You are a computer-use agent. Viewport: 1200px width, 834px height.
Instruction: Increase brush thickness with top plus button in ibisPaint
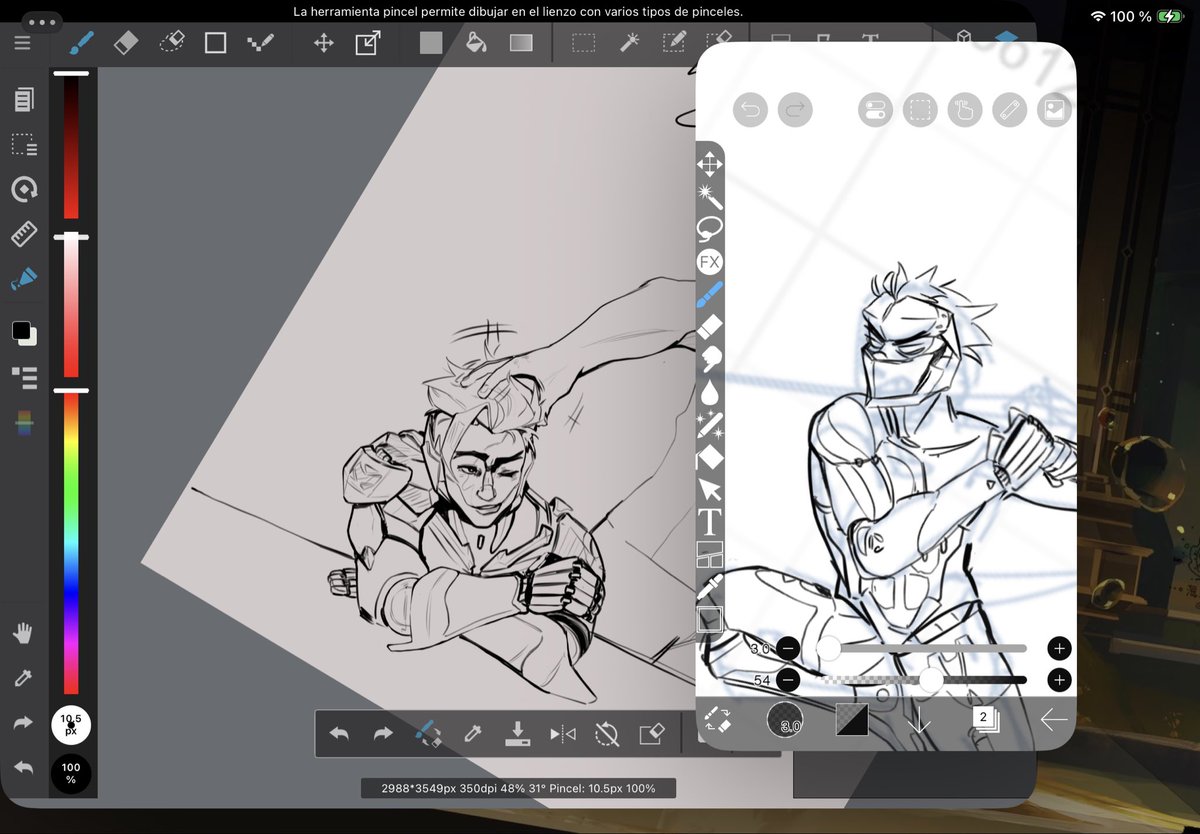[x=1059, y=648]
